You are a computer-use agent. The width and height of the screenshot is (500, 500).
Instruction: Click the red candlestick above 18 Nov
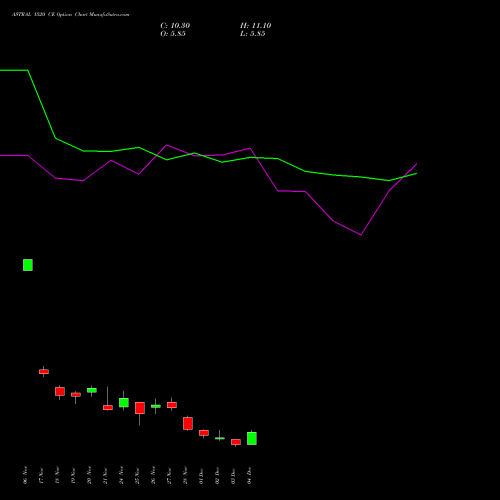click(x=60, y=392)
